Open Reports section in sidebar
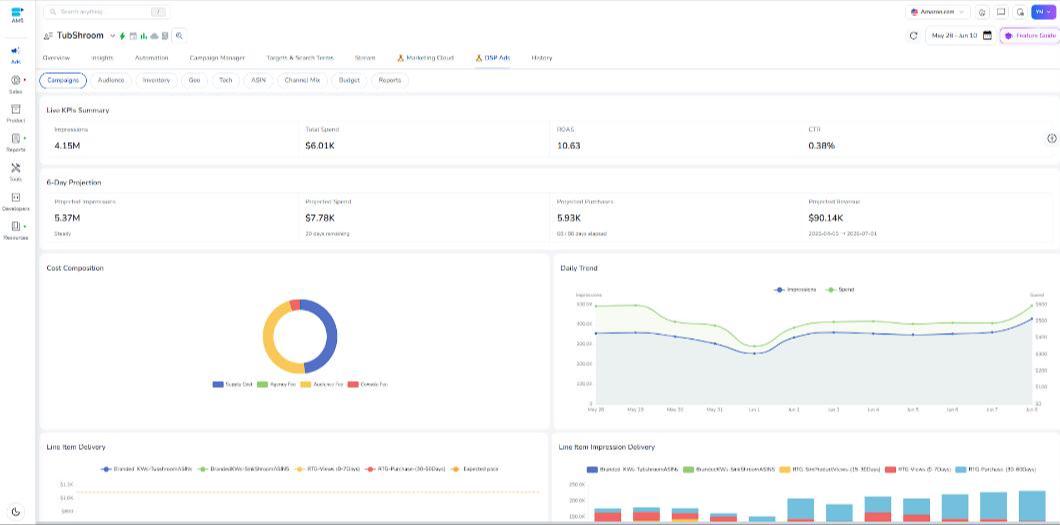 click(x=16, y=143)
